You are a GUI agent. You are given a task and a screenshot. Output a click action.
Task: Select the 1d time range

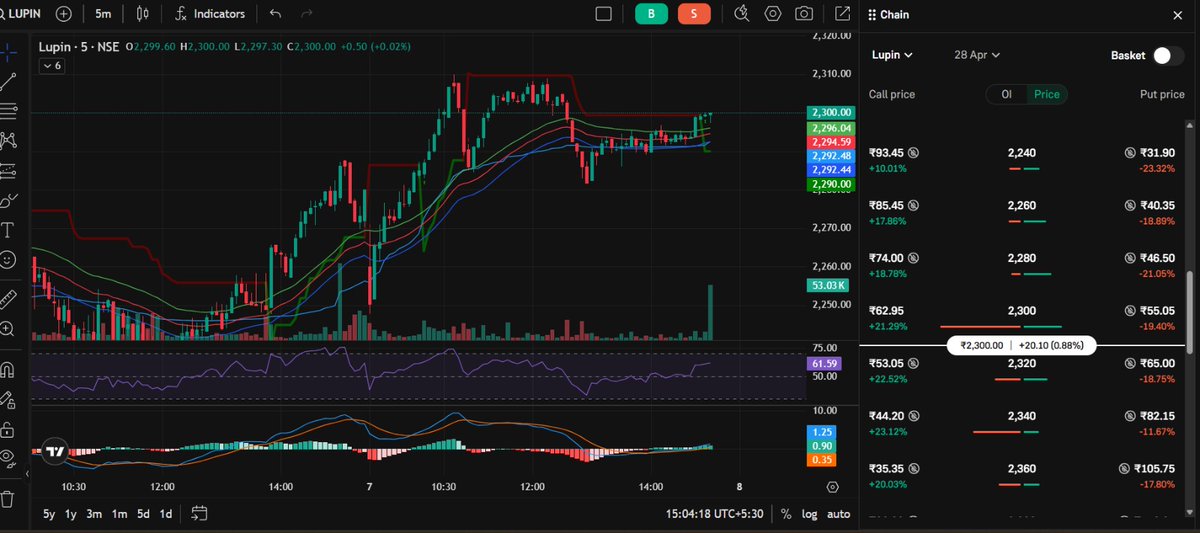pos(166,514)
